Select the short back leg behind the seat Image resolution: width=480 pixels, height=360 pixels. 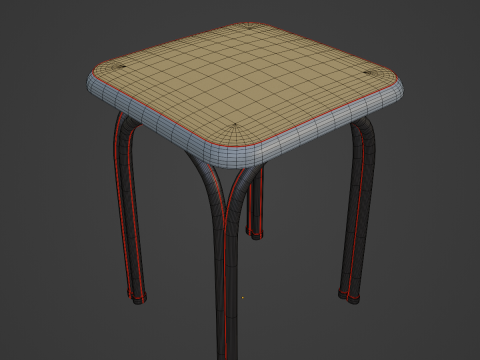[255, 203]
